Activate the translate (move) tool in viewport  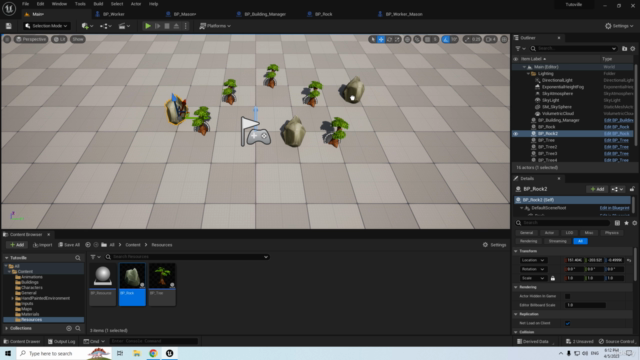pyautogui.click(x=381, y=39)
